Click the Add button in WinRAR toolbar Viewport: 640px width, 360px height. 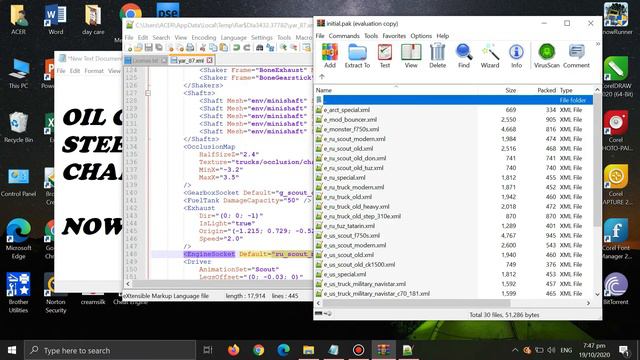(x=330, y=56)
